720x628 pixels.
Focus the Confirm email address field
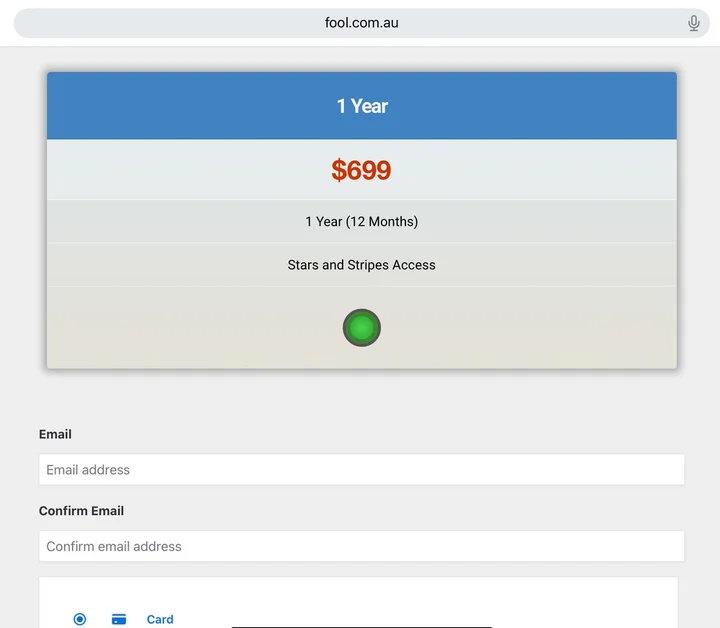(x=361, y=547)
